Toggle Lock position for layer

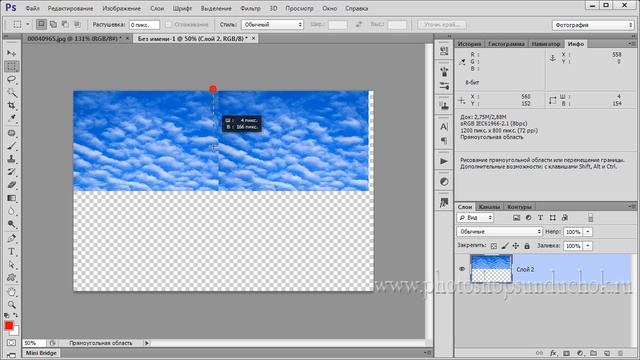pos(516,246)
